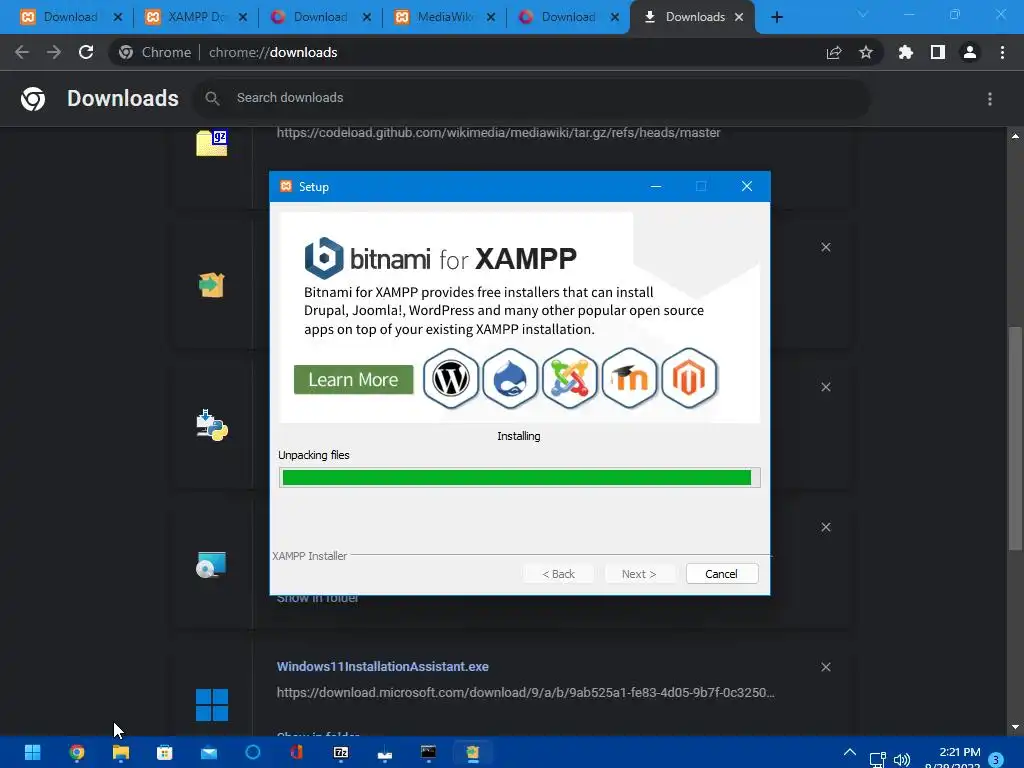Click the Learn More button
The image size is (1024, 768).
pyautogui.click(x=353, y=379)
